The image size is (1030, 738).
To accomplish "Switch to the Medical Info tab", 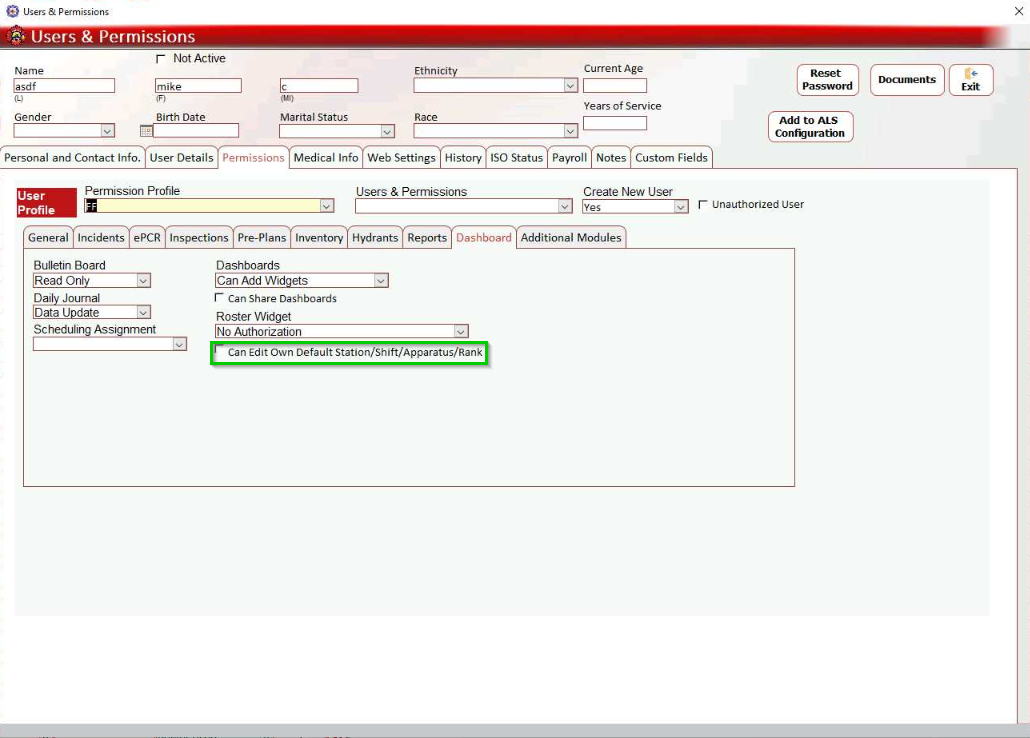I will coord(326,158).
